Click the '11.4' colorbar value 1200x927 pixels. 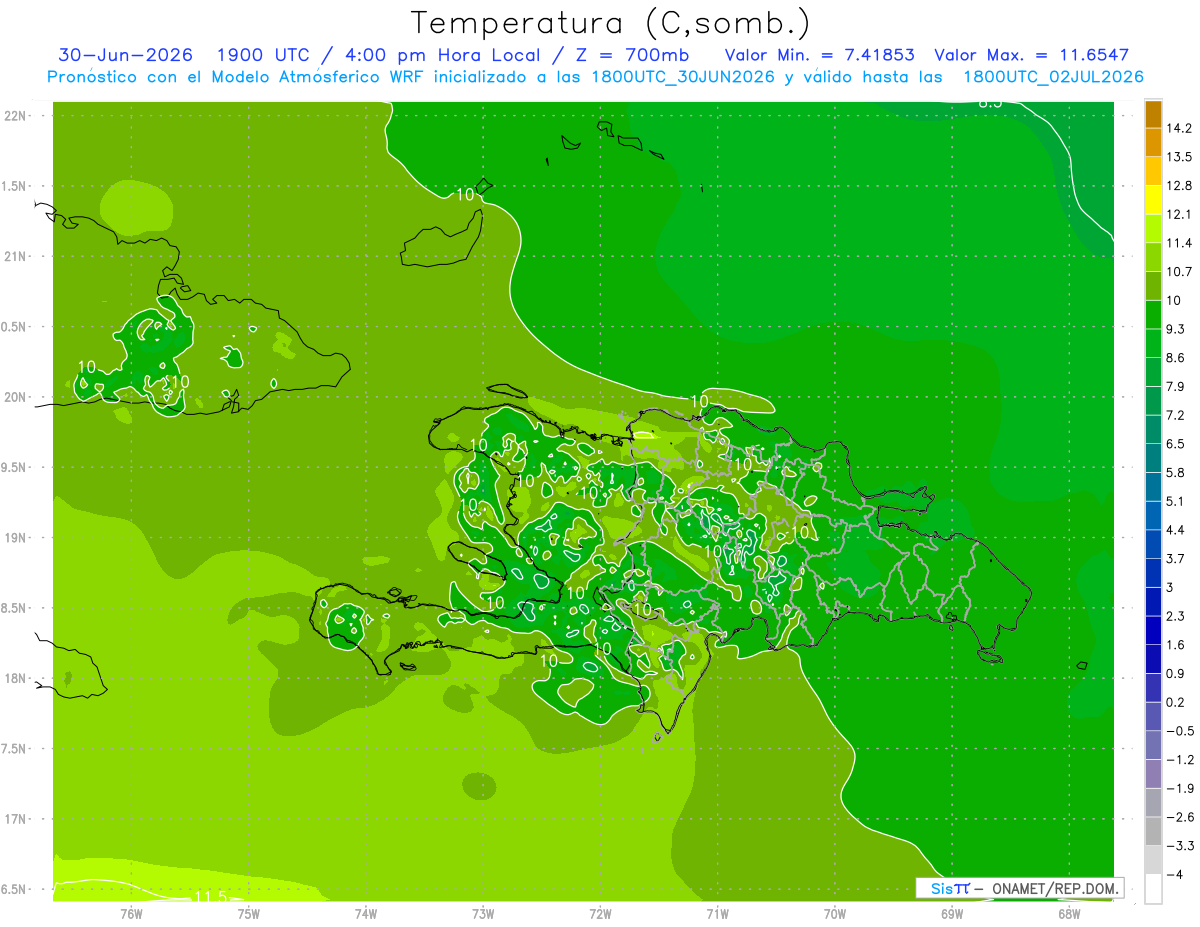click(x=1179, y=243)
